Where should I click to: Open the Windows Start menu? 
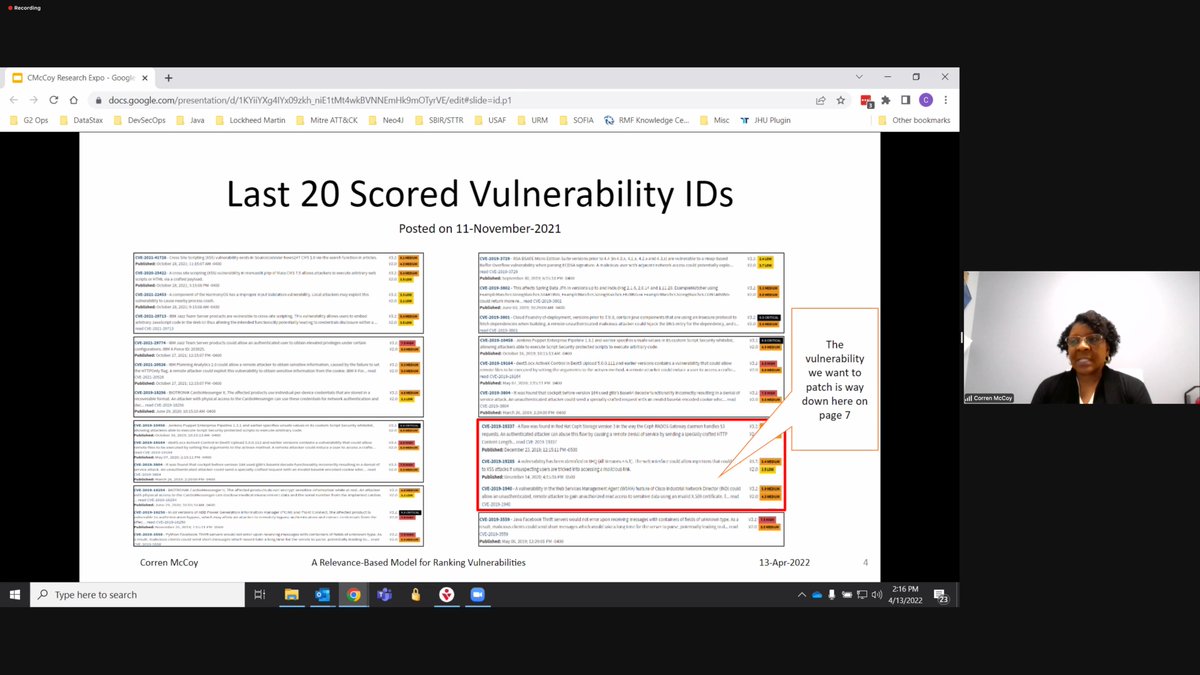(15, 594)
